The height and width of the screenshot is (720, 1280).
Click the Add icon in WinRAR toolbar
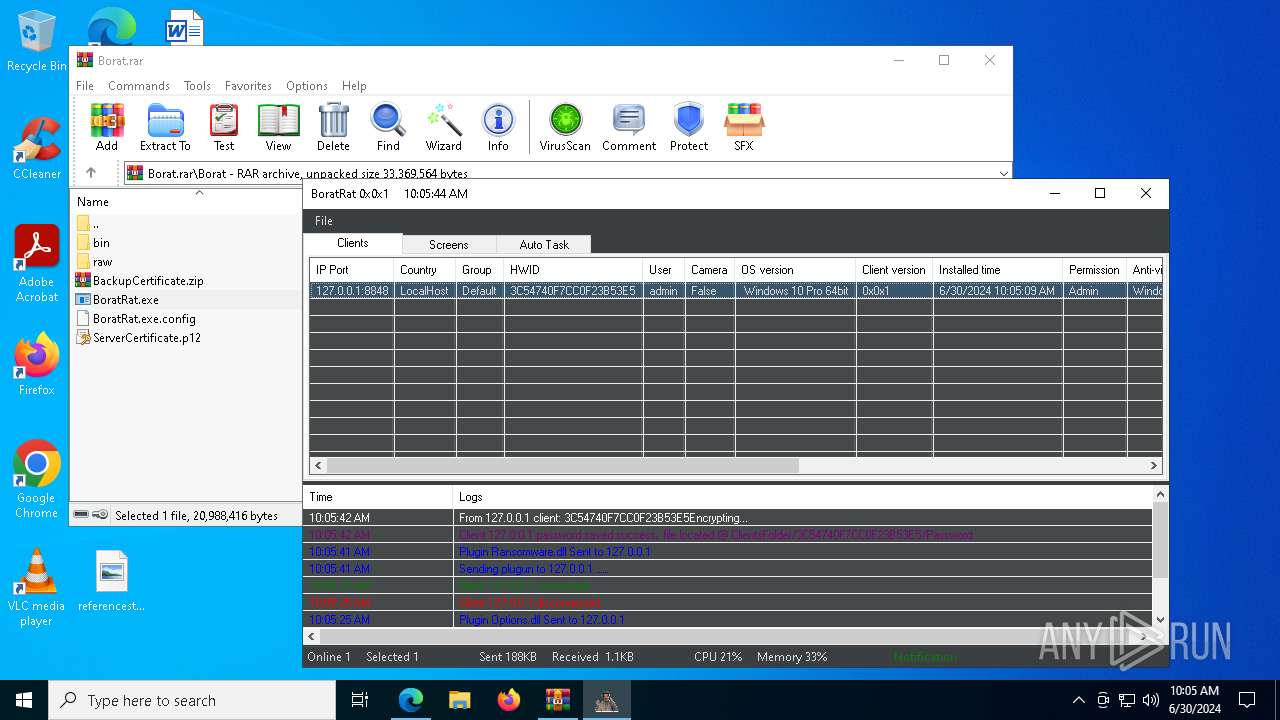tap(107, 127)
